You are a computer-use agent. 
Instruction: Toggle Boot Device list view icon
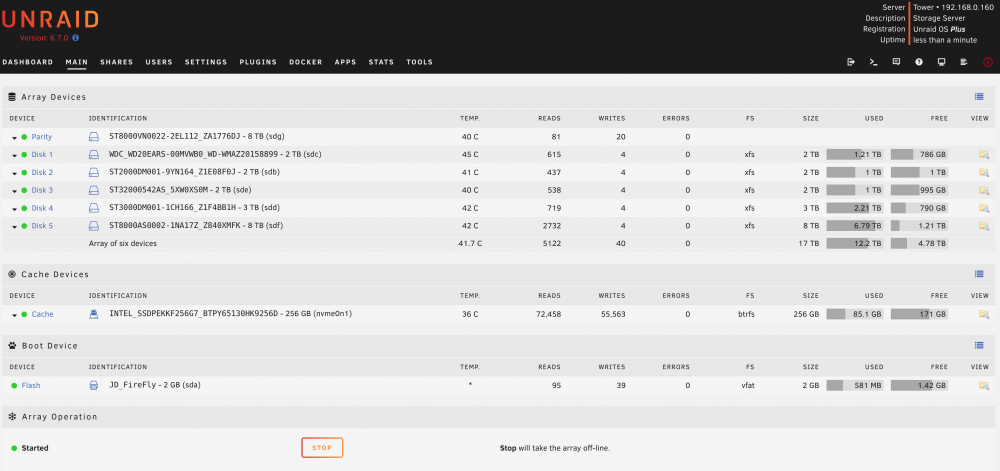click(x=979, y=345)
